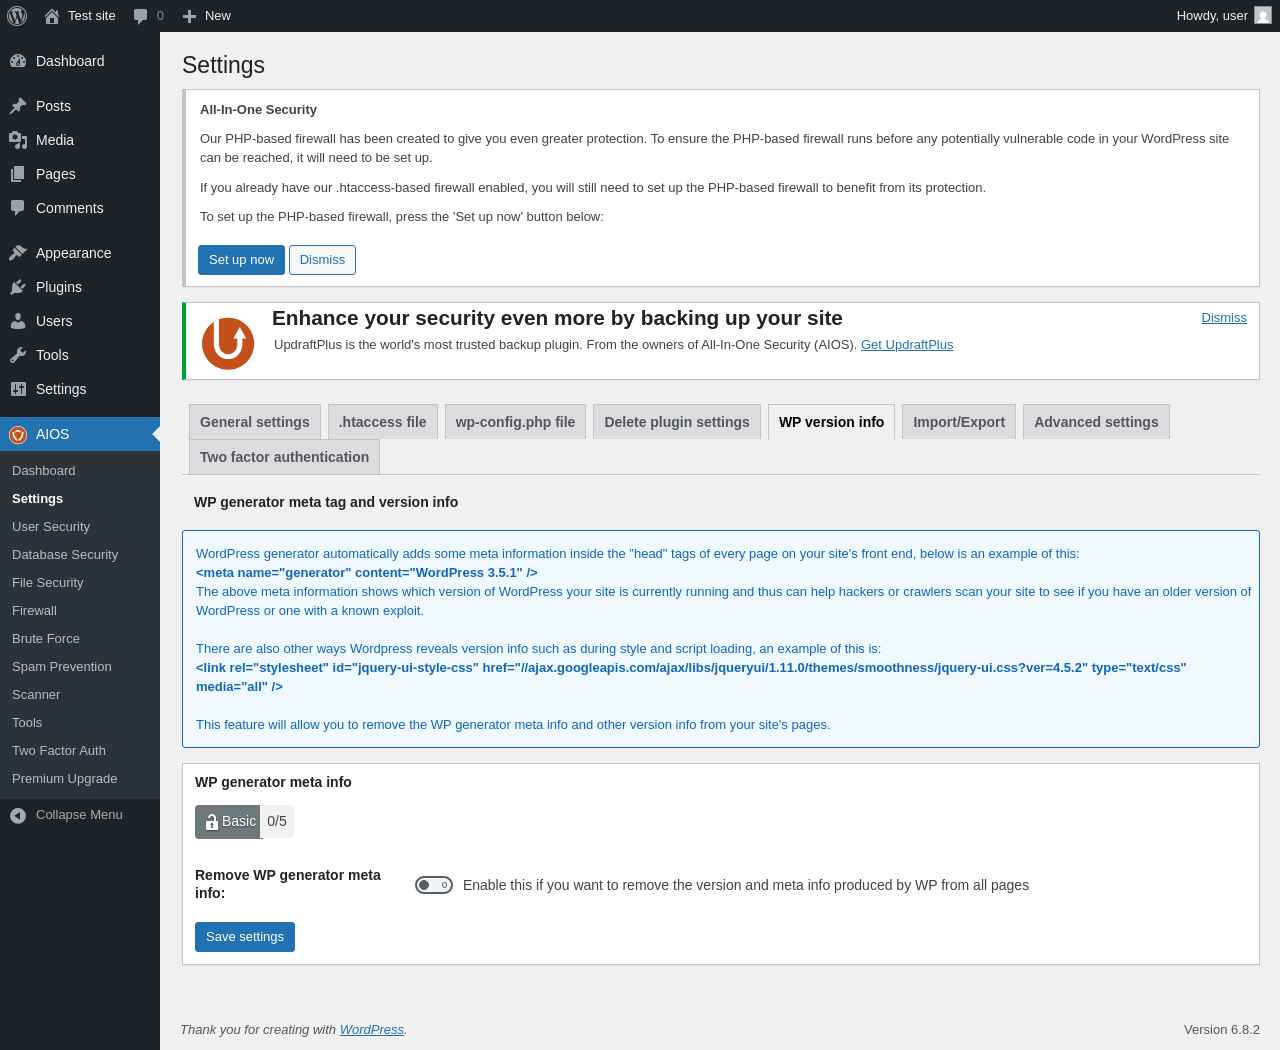1280x1050 pixels.
Task: Click the 0/5 score badge
Action: coord(277,822)
